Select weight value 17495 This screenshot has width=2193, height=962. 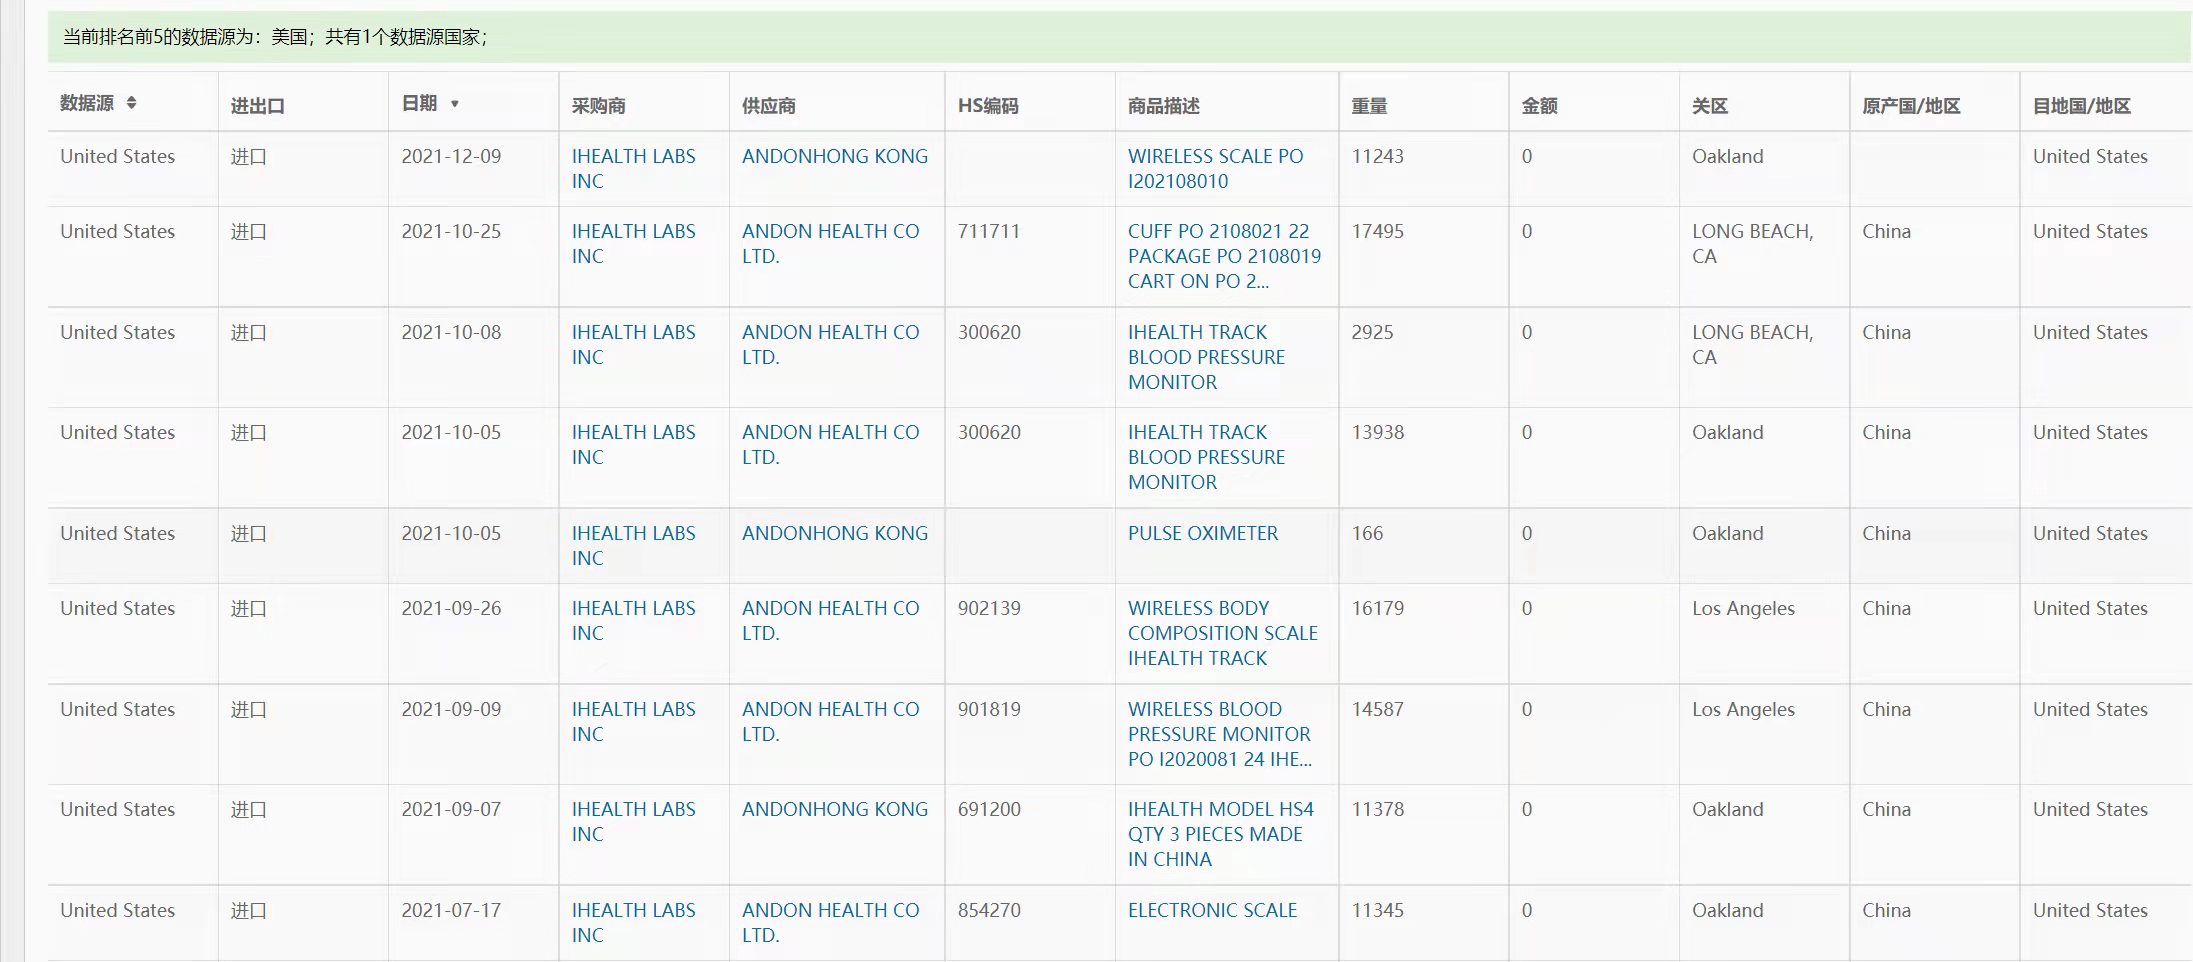pos(1377,231)
